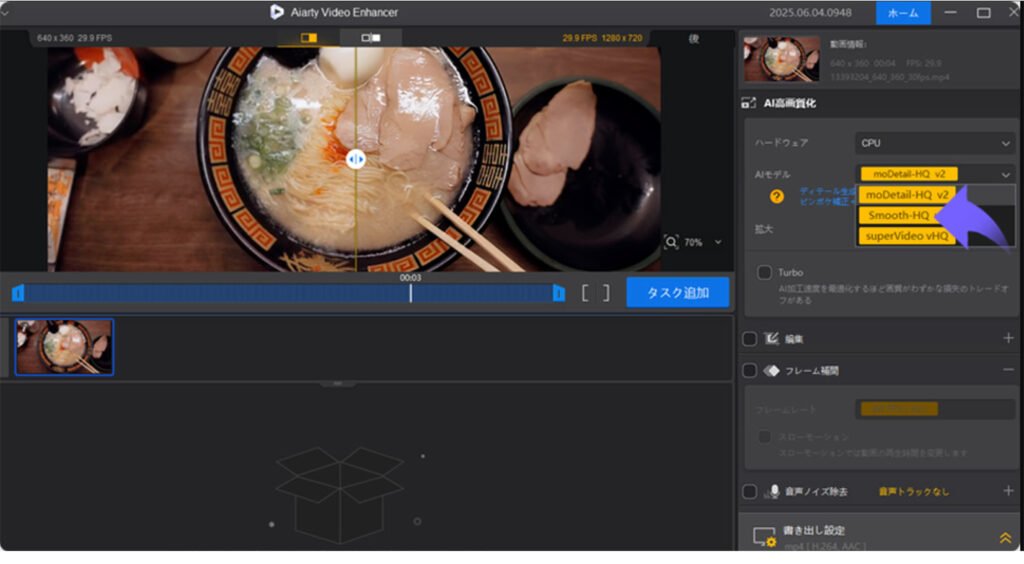The height and width of the screenshot is (564, 1024).
Task: Expand the 音声ノイズ除去 section with the plus
Action: pyautogui.click(x=1008, y=491)
